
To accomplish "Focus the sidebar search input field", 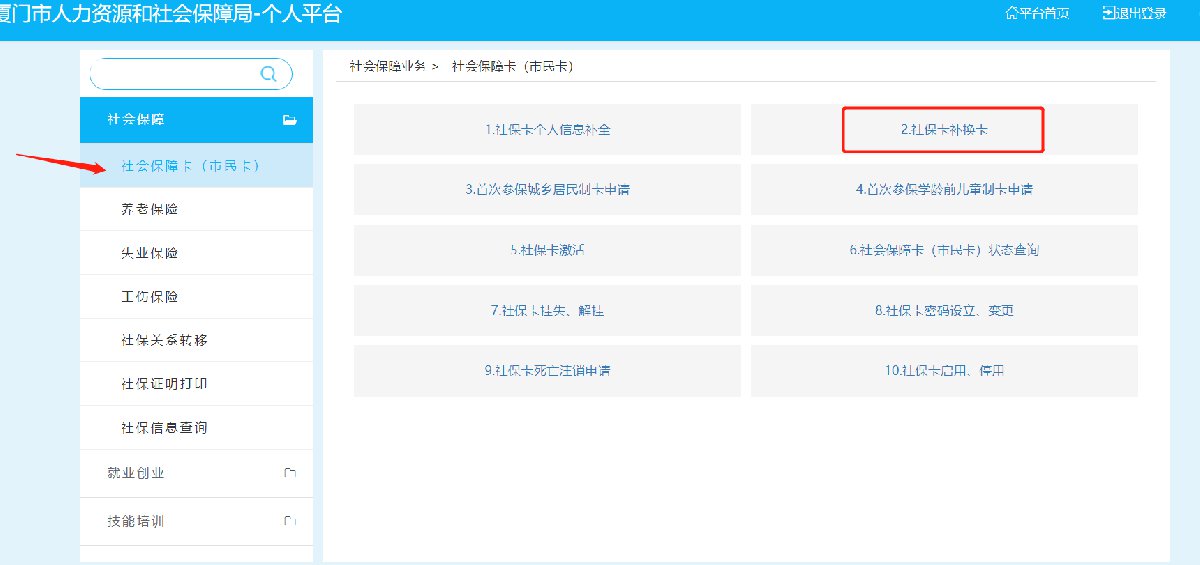I will 175,74.
